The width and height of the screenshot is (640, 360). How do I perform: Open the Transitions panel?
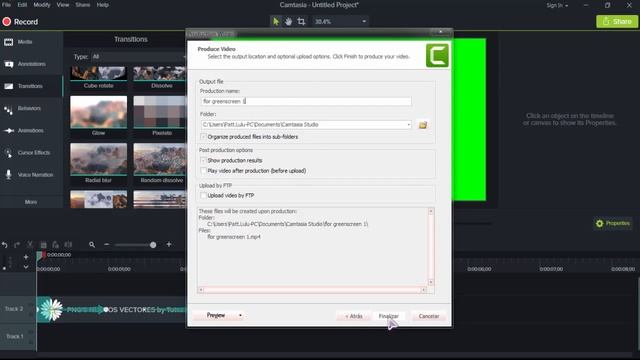[31, 86]
